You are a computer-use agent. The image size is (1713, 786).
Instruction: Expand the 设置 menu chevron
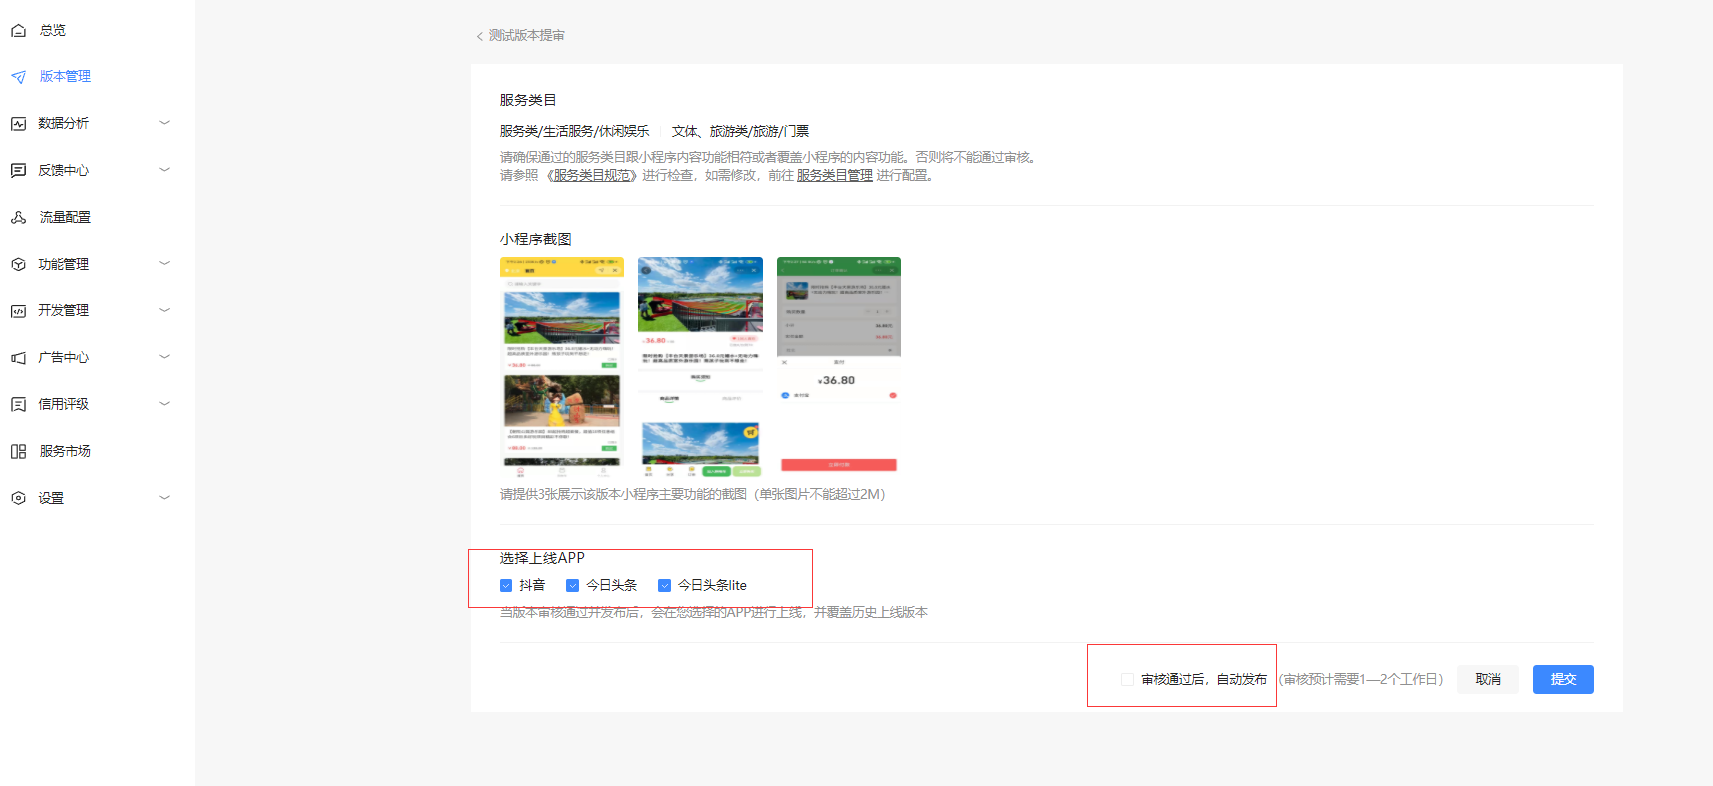coord(165,498)
